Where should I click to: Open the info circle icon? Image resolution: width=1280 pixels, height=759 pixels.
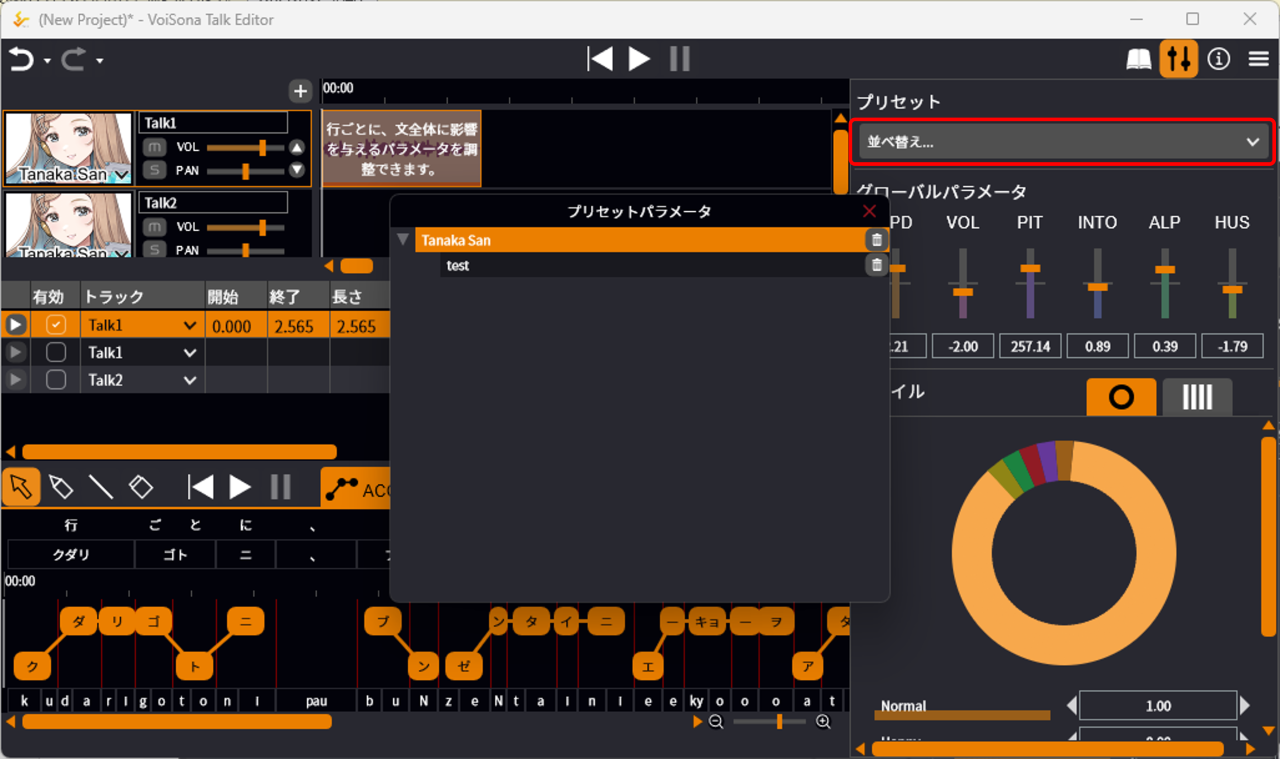click(1218, 60)
